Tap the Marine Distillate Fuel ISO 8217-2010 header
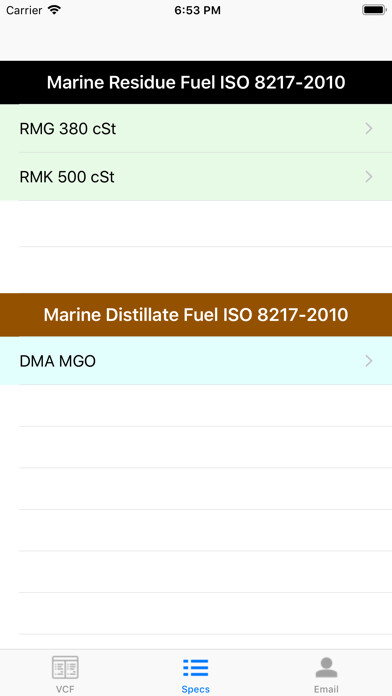This screenshot has height=696, width=392. 196,315
